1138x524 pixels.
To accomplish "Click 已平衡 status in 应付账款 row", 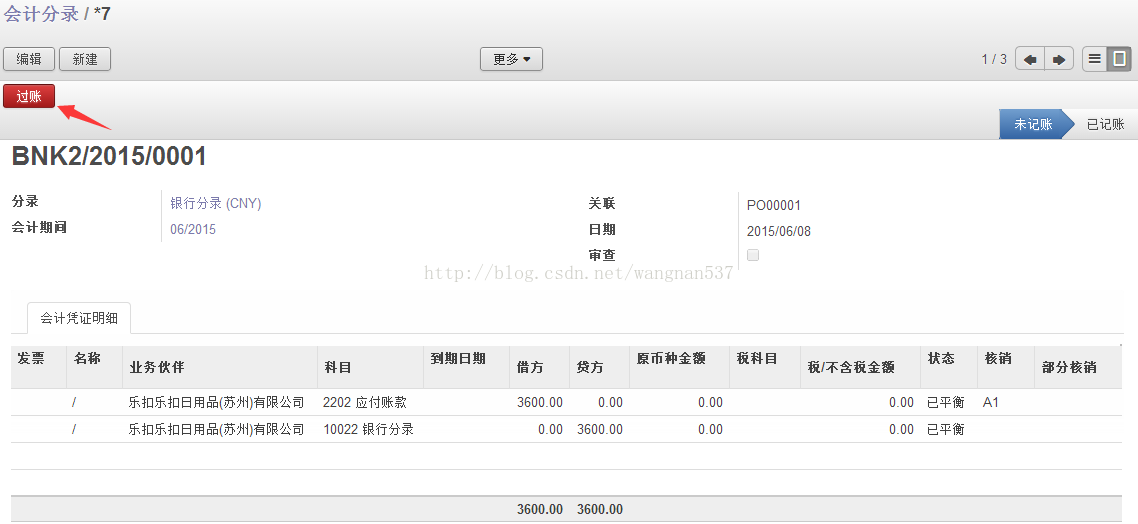I will point(946,402).
